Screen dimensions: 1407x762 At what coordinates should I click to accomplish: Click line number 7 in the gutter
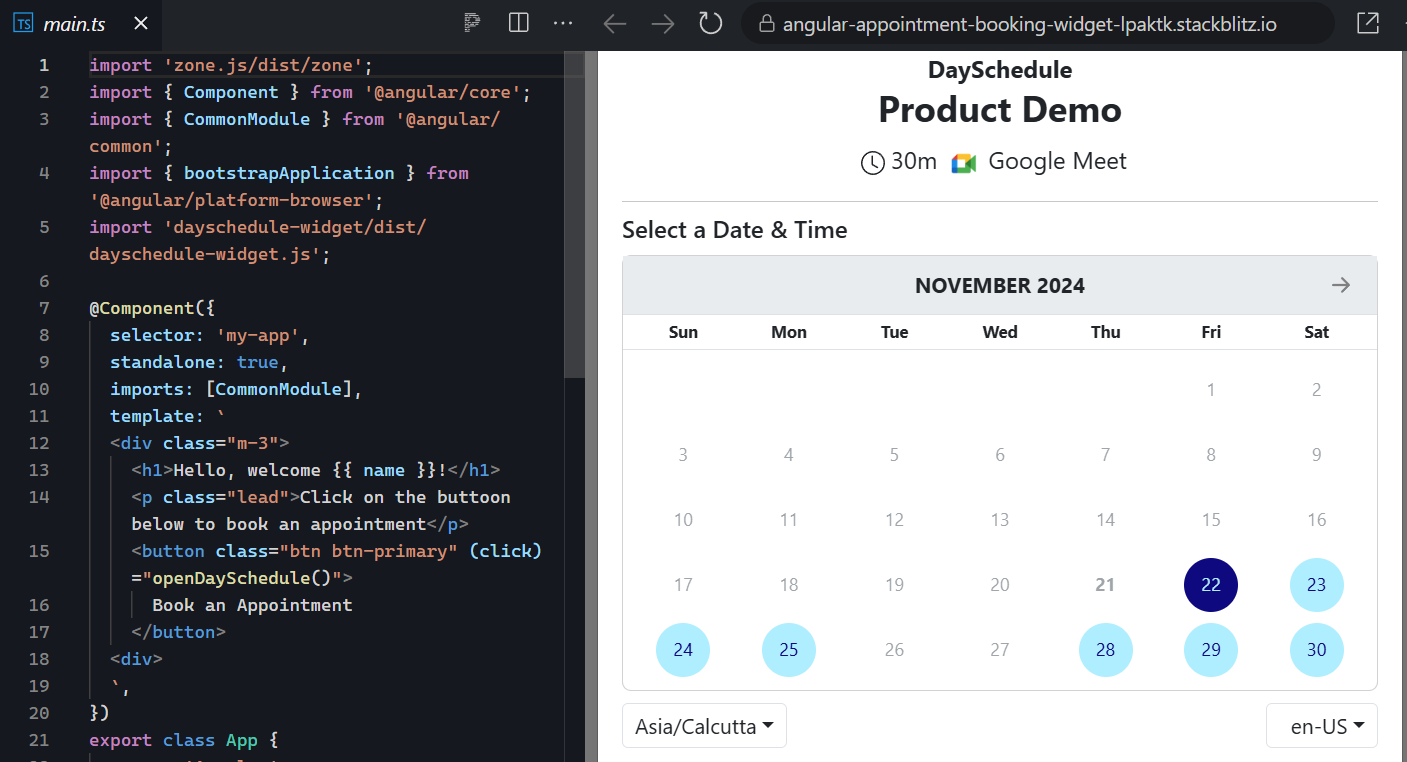tap(43, 308)
